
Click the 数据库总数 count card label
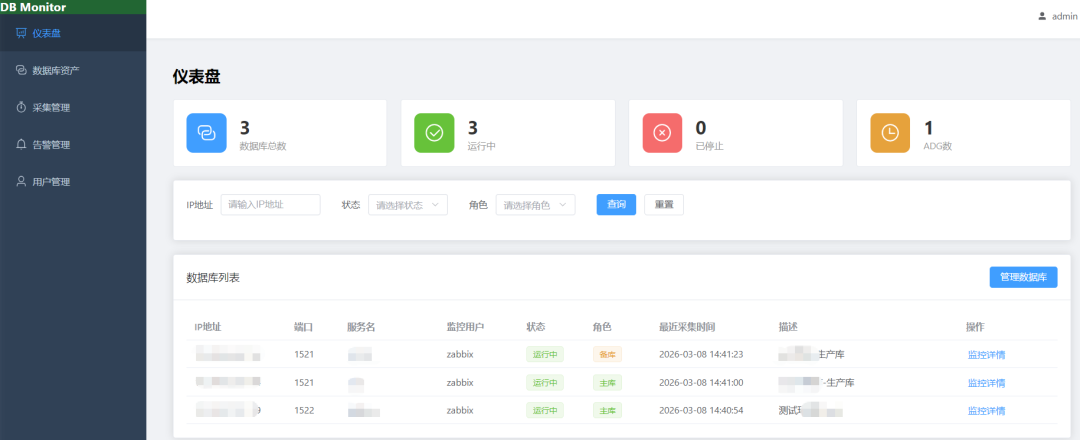pos(262,146)
